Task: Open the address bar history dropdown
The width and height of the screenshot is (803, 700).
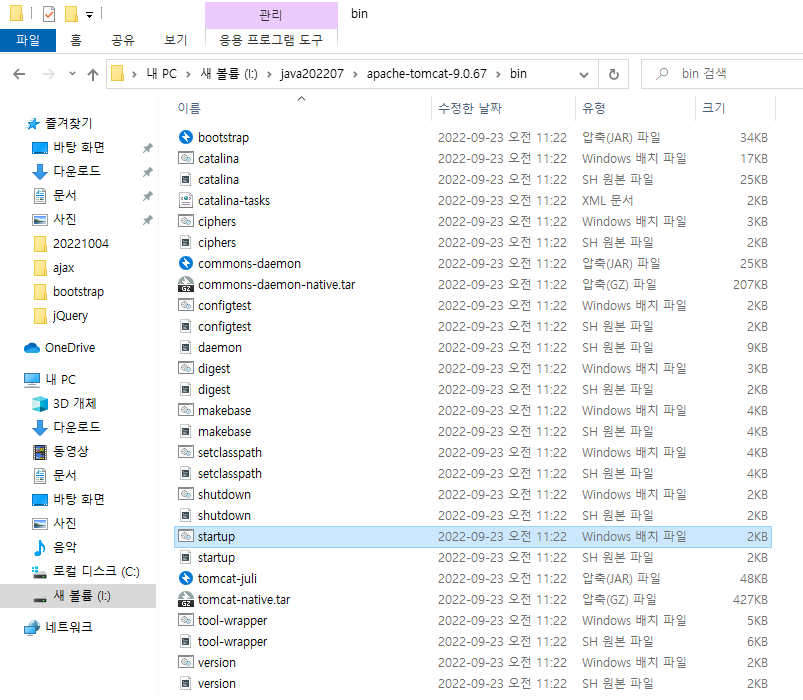Action: click(584, 75)
